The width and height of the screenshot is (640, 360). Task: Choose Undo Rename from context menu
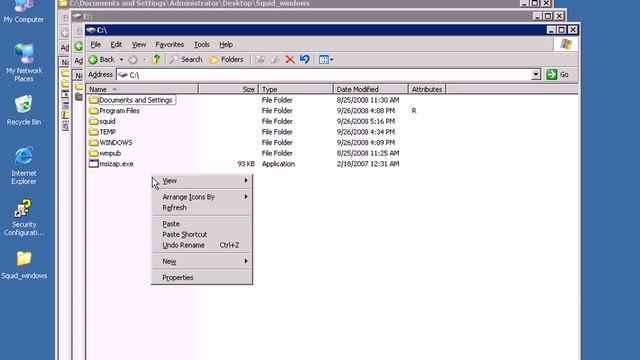202,245
